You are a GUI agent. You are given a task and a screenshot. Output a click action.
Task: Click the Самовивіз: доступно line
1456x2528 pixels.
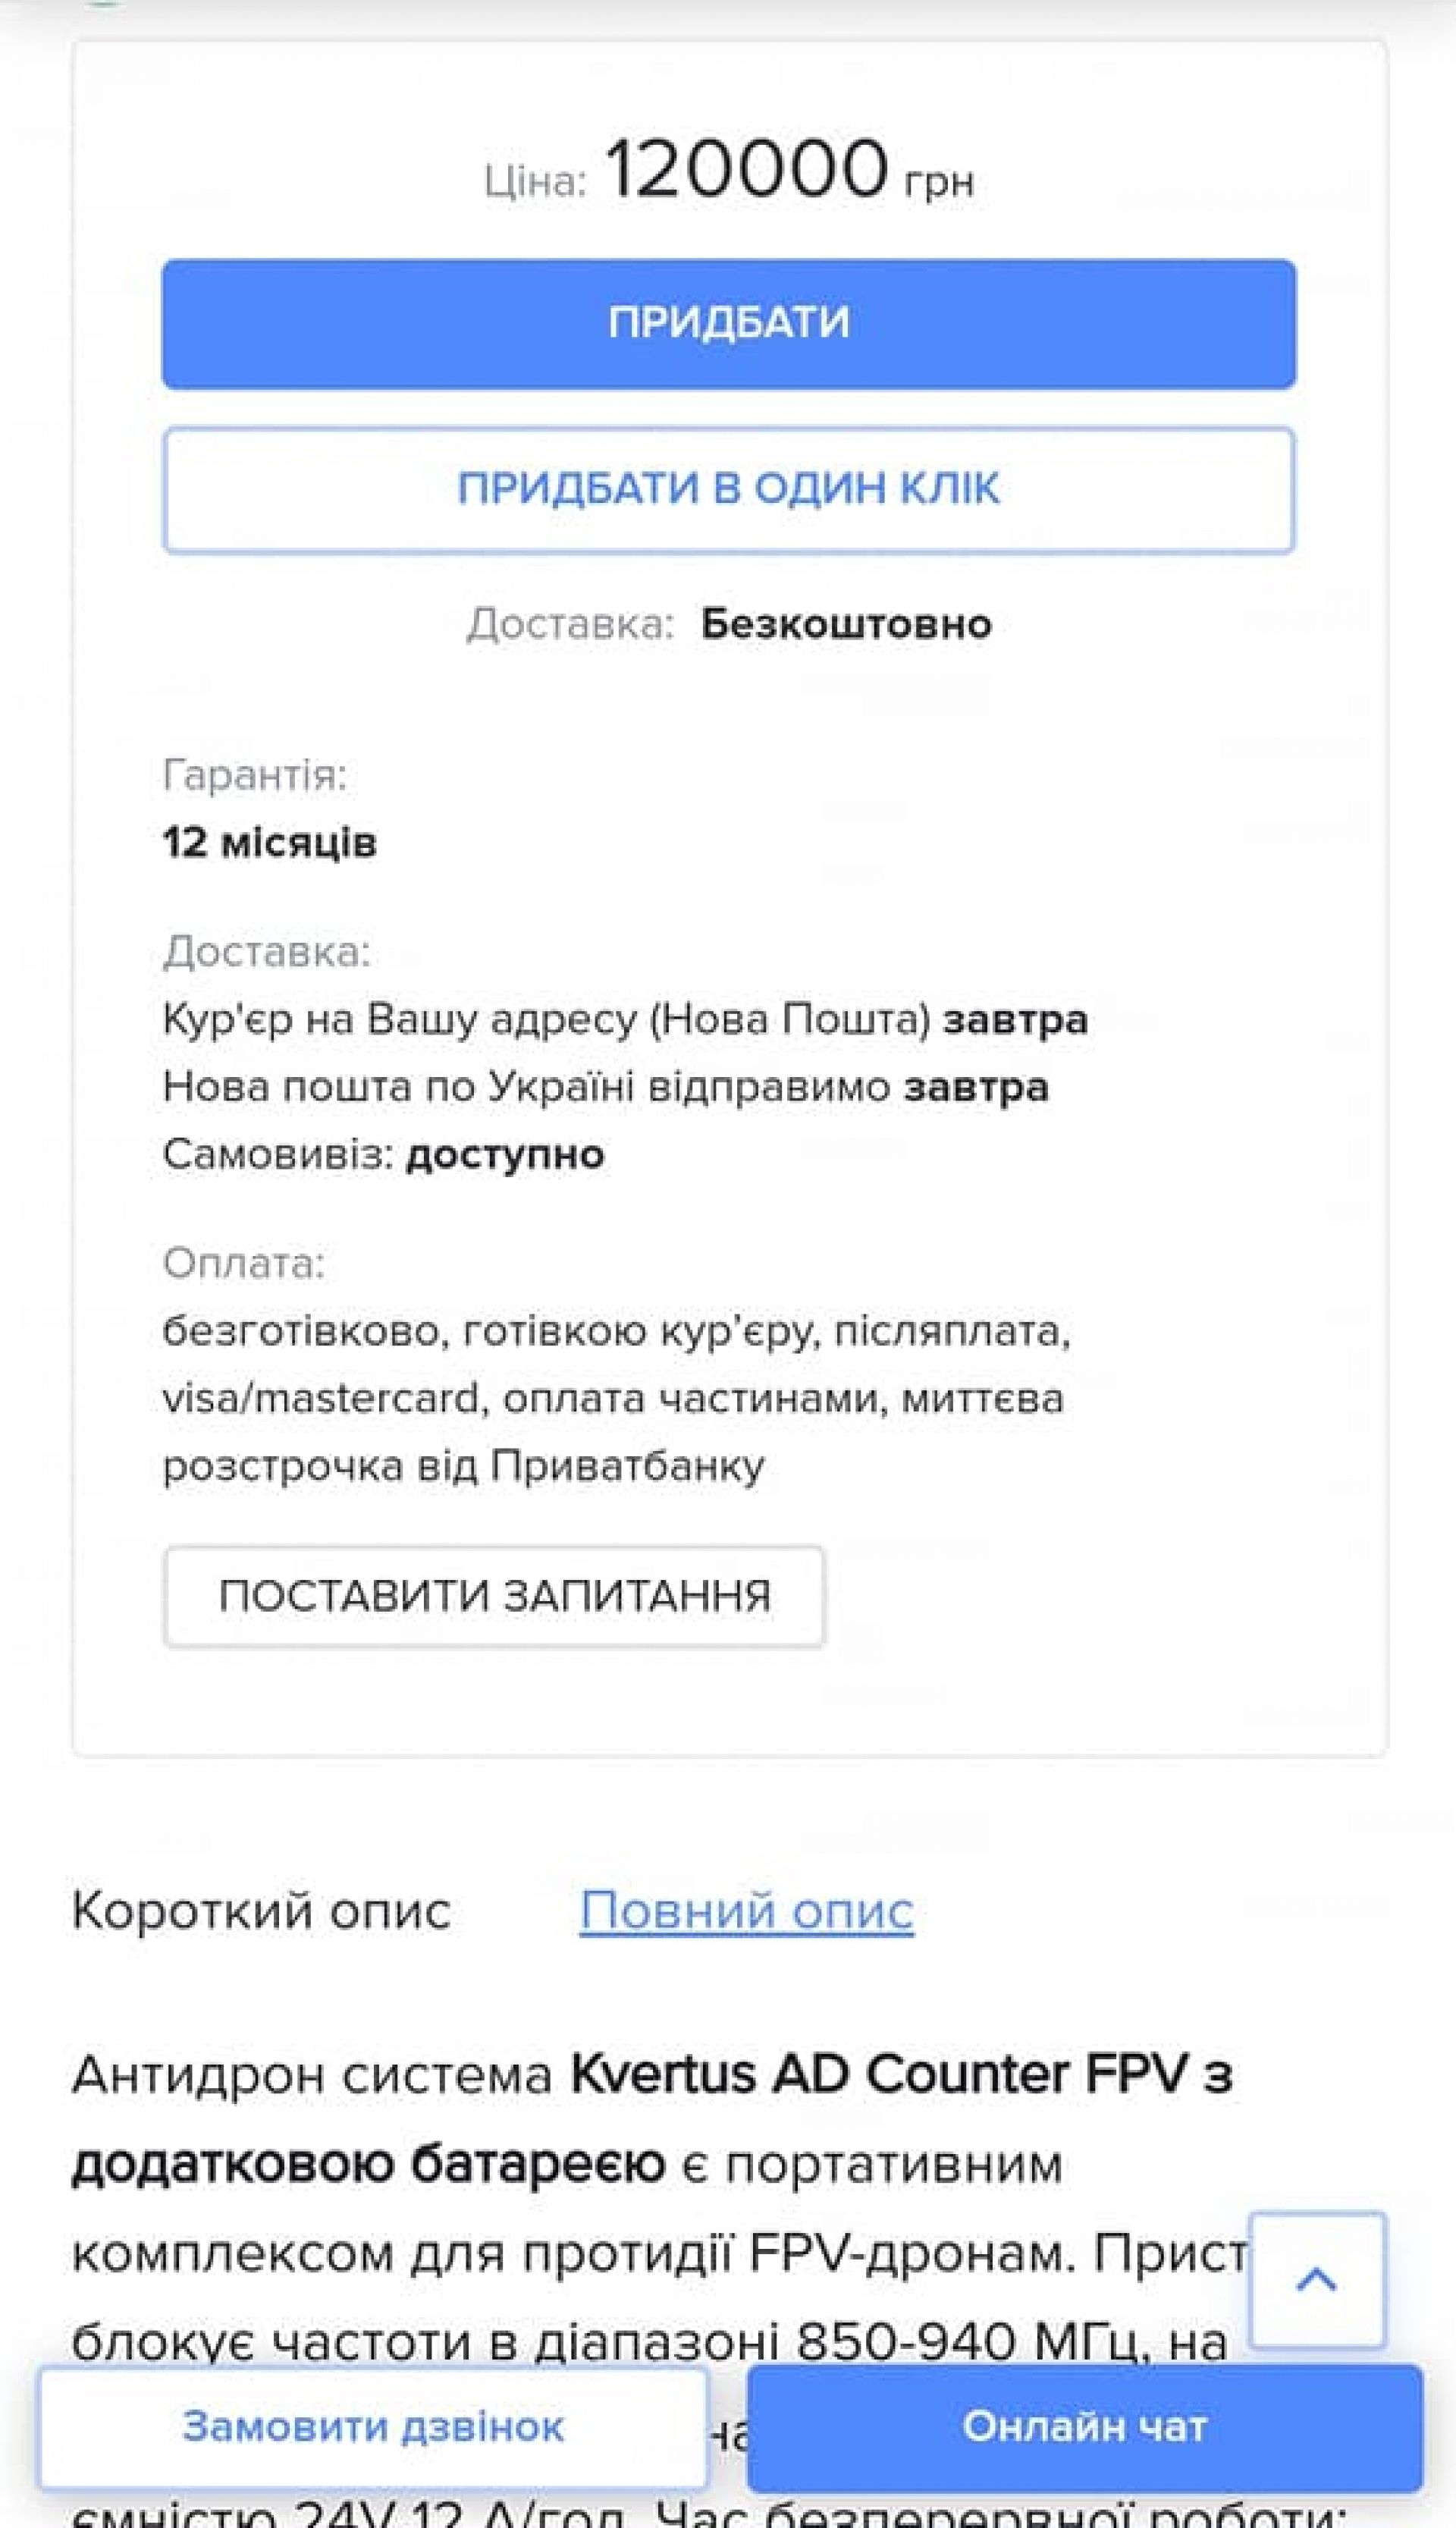click(383, 1155)
